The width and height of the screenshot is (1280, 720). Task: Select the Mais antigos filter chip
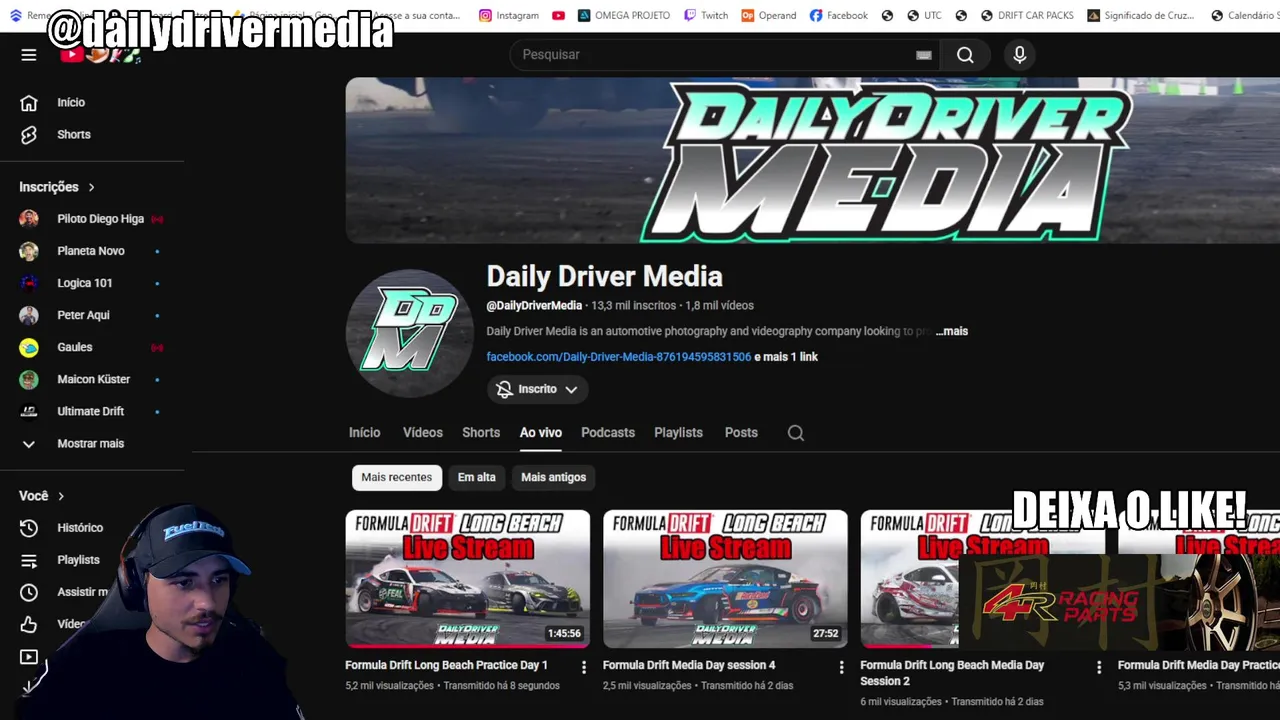click(553, 477)
